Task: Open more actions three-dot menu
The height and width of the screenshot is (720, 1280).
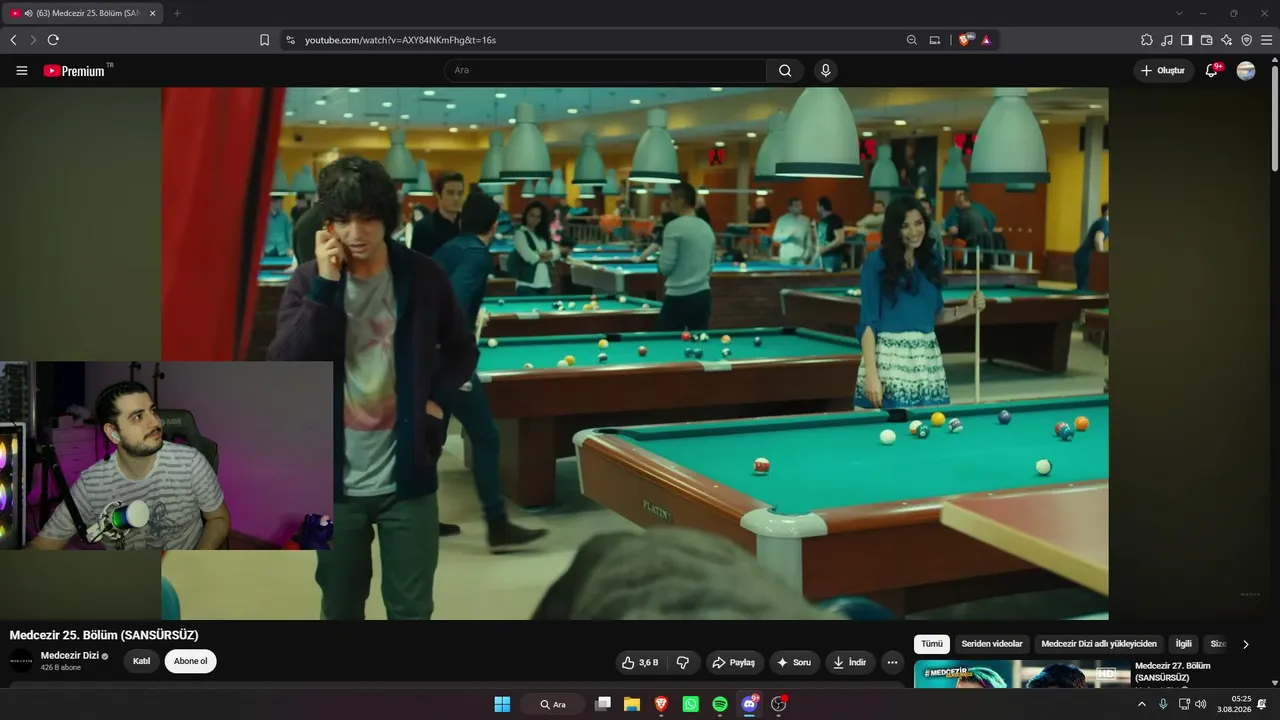Action: click(x=892, y=662)
